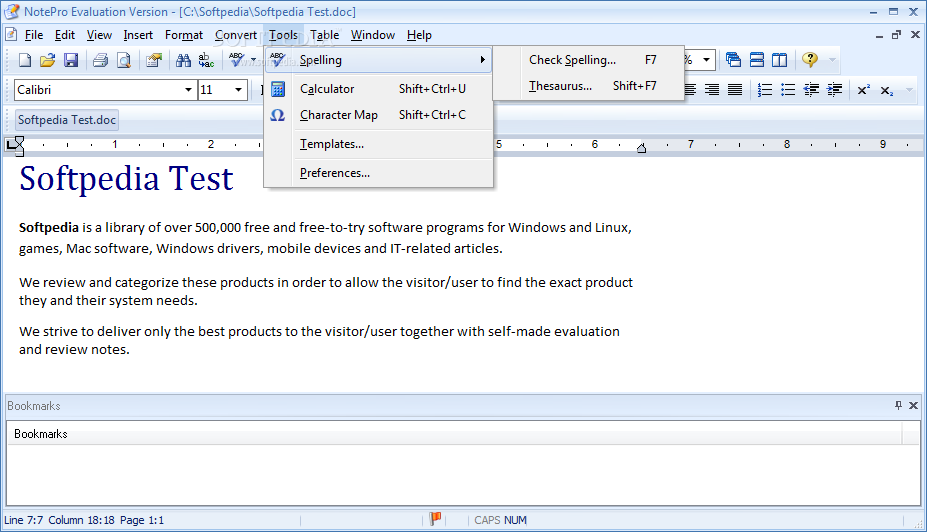Image resolution: width=927 pixels, height=532 pixels.
Task: Open Character Map from the Tools menu
Action: click(x=378, y=115)
